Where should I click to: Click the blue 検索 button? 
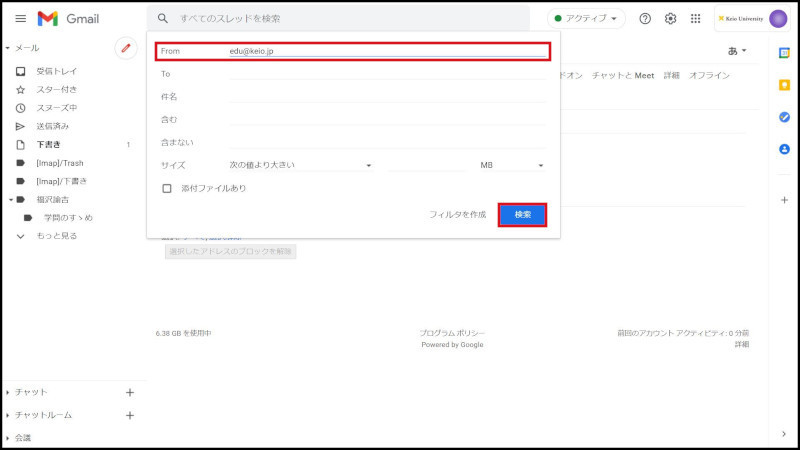522,215
